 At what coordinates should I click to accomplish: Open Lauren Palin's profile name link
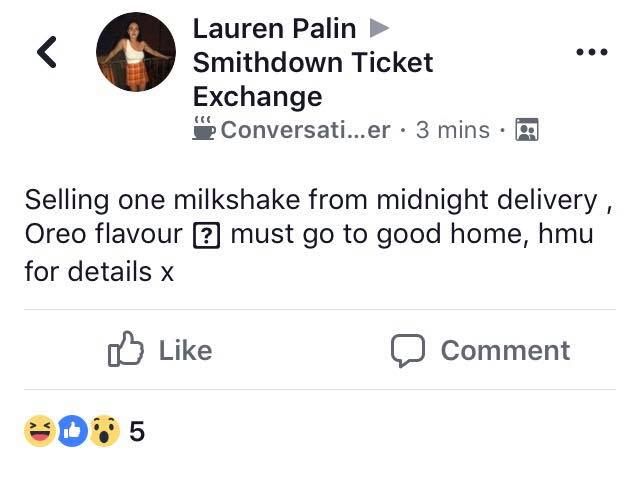(274, 29)
